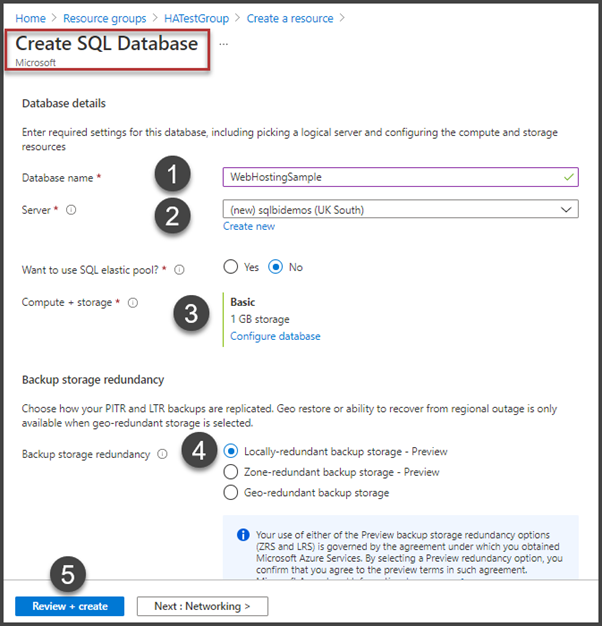Click the SQL elastic pool info icon
Image resolution: width=602 pixels, height=626 pixels.
(x=179, y=270)
